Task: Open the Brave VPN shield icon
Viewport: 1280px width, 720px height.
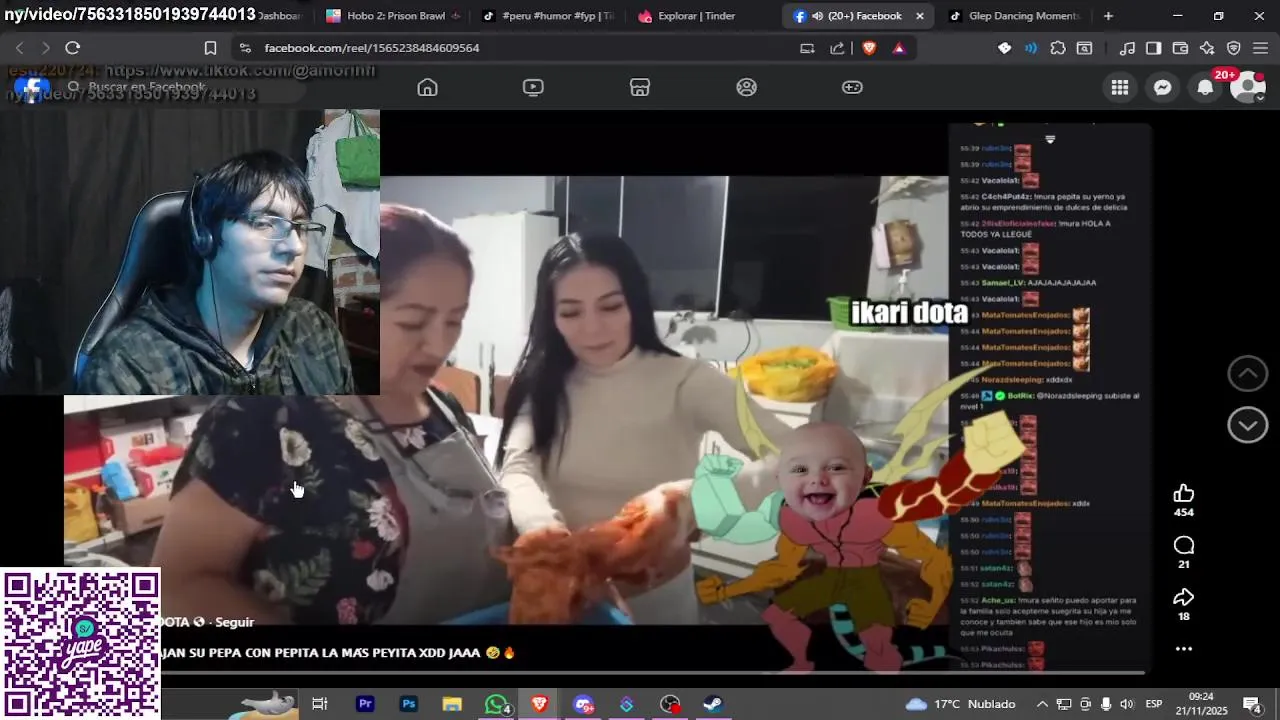Action: coord(1233,48)
